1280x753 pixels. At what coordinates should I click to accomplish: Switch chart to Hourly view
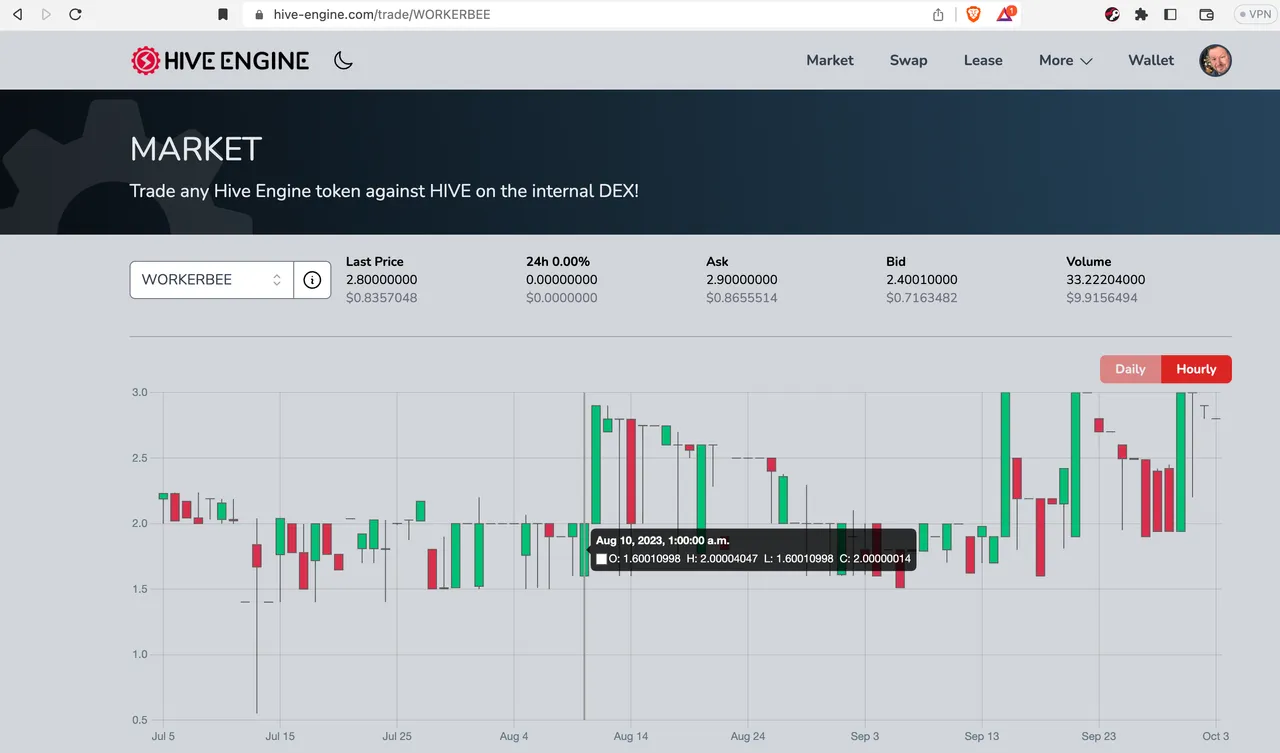pyautogui.click(x=1196, y=369)
